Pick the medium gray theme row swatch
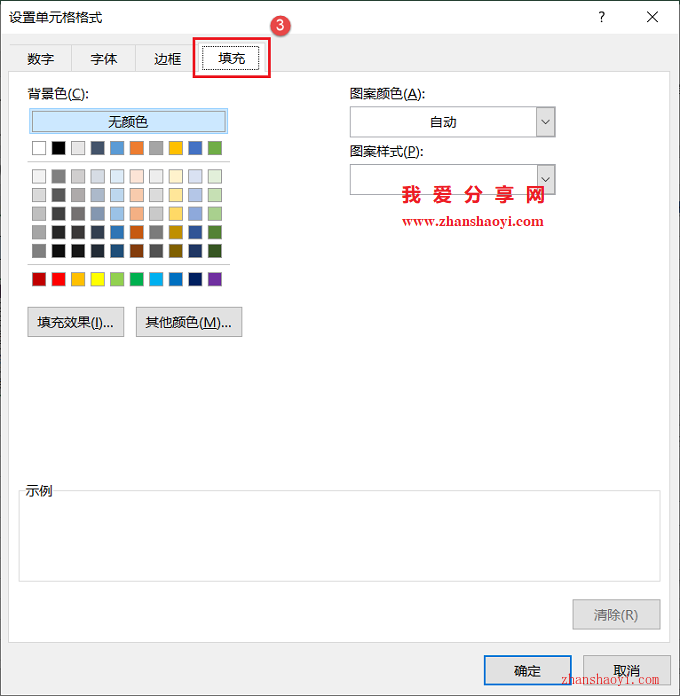 pos(156,148)
